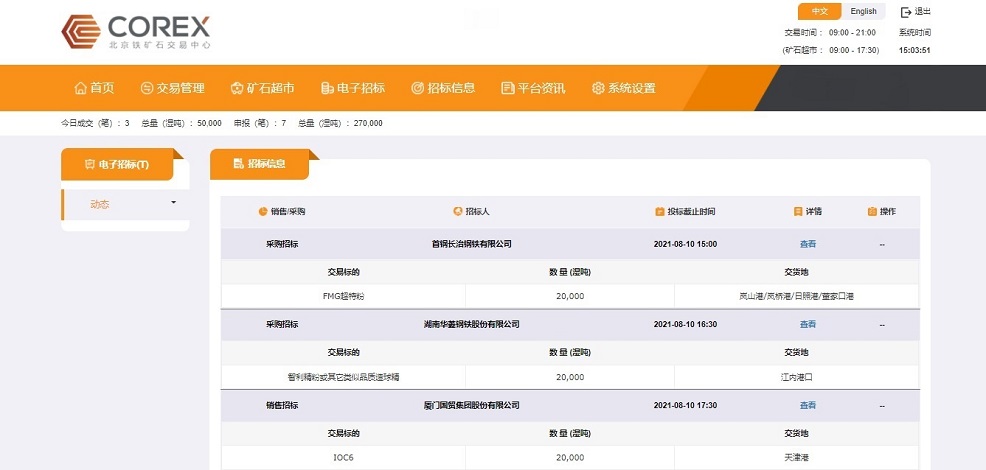Select the 招标信息 panel tab
This screenshot has width=986, height=470.
[259, 164]
